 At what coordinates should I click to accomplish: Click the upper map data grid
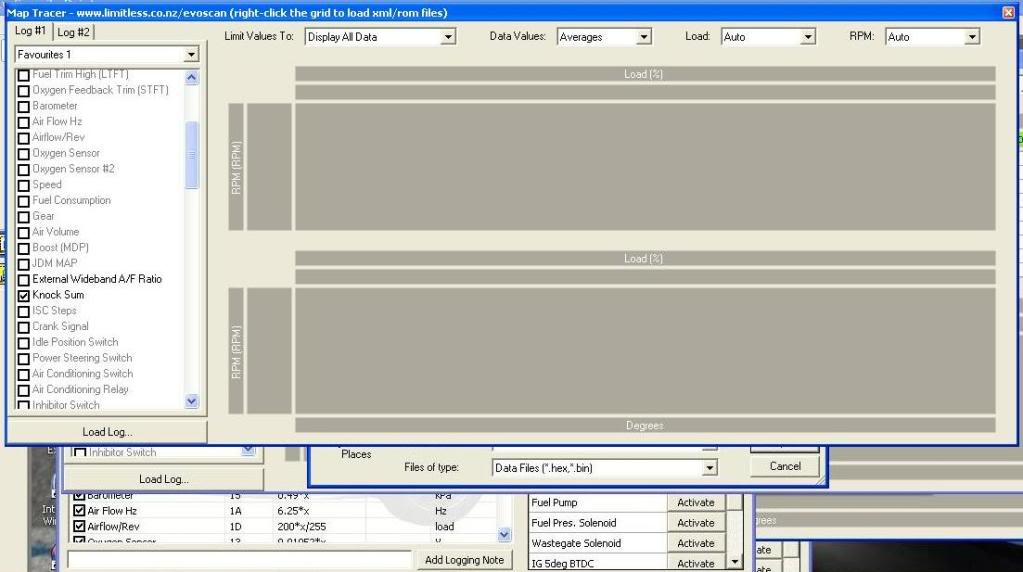(x=645, y=167)
